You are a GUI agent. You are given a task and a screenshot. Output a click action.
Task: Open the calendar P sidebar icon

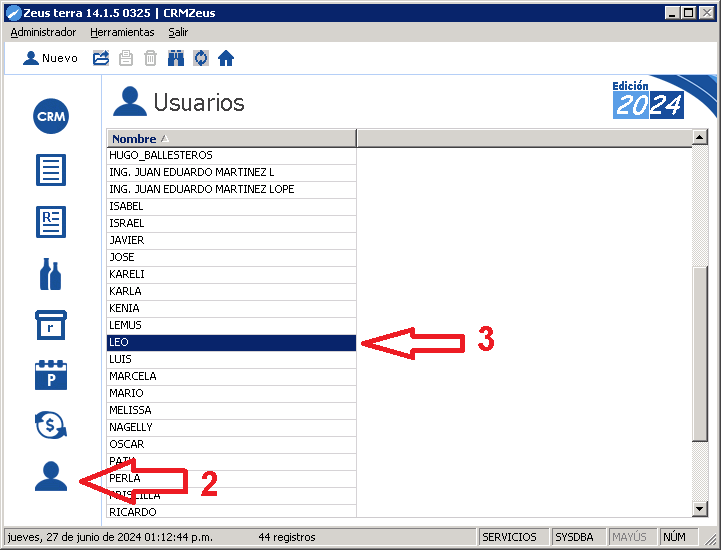click(x=51, y=375)
